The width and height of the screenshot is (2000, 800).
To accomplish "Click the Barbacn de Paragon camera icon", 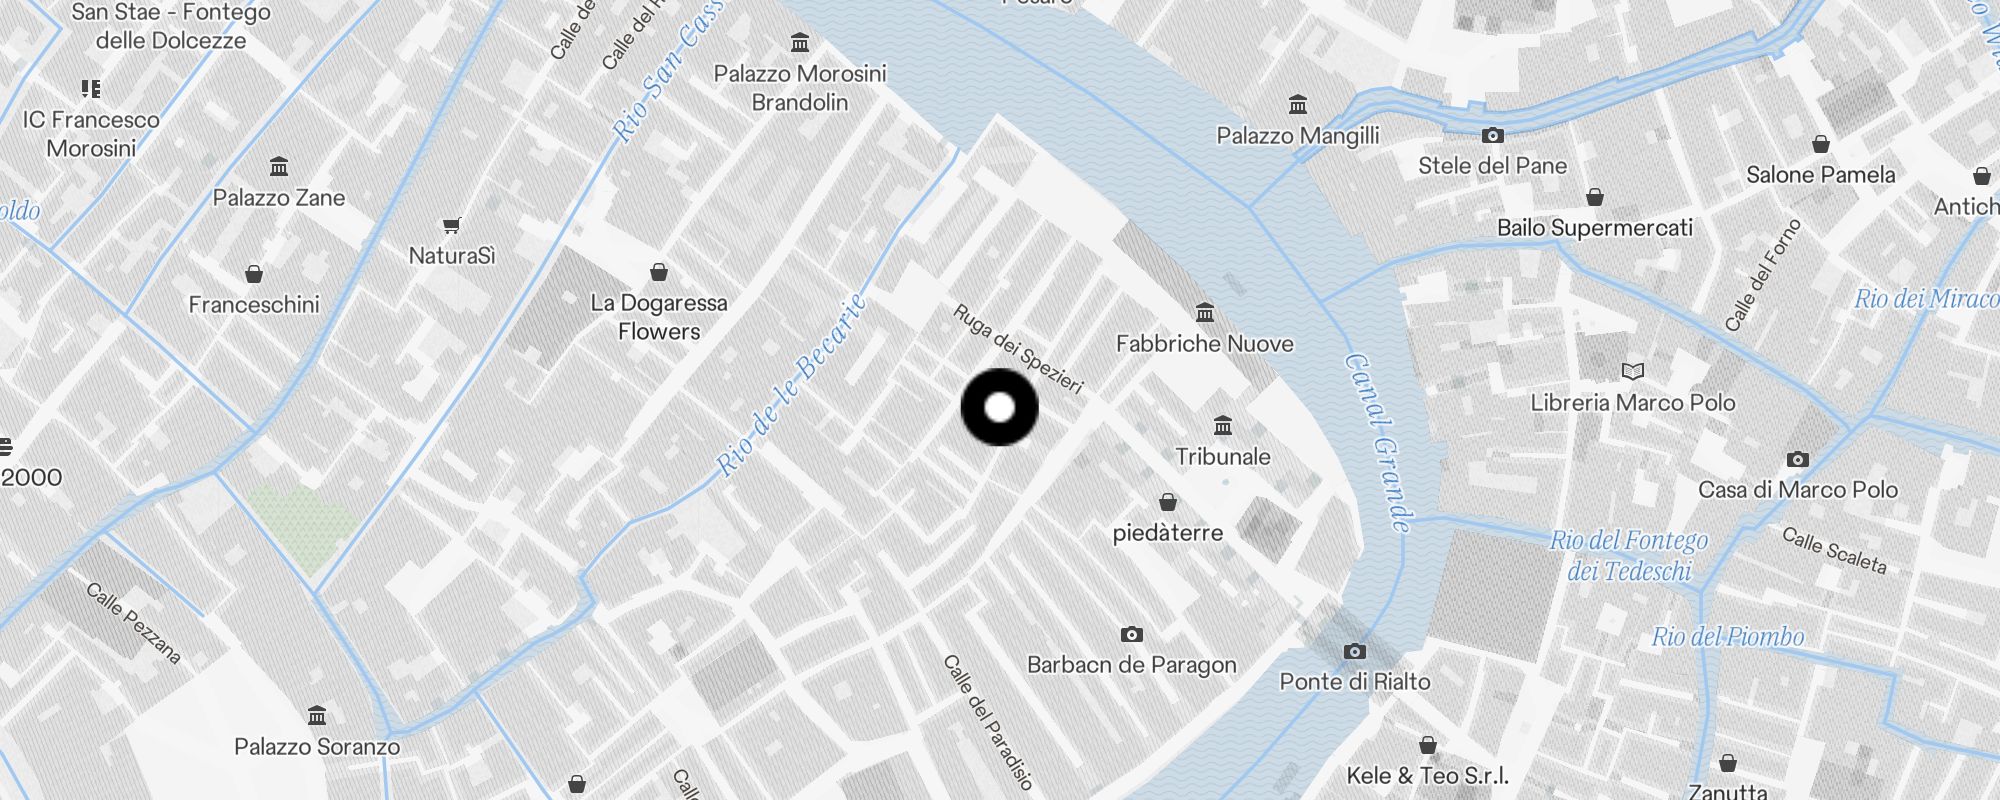I will (x=1132, y=634).
